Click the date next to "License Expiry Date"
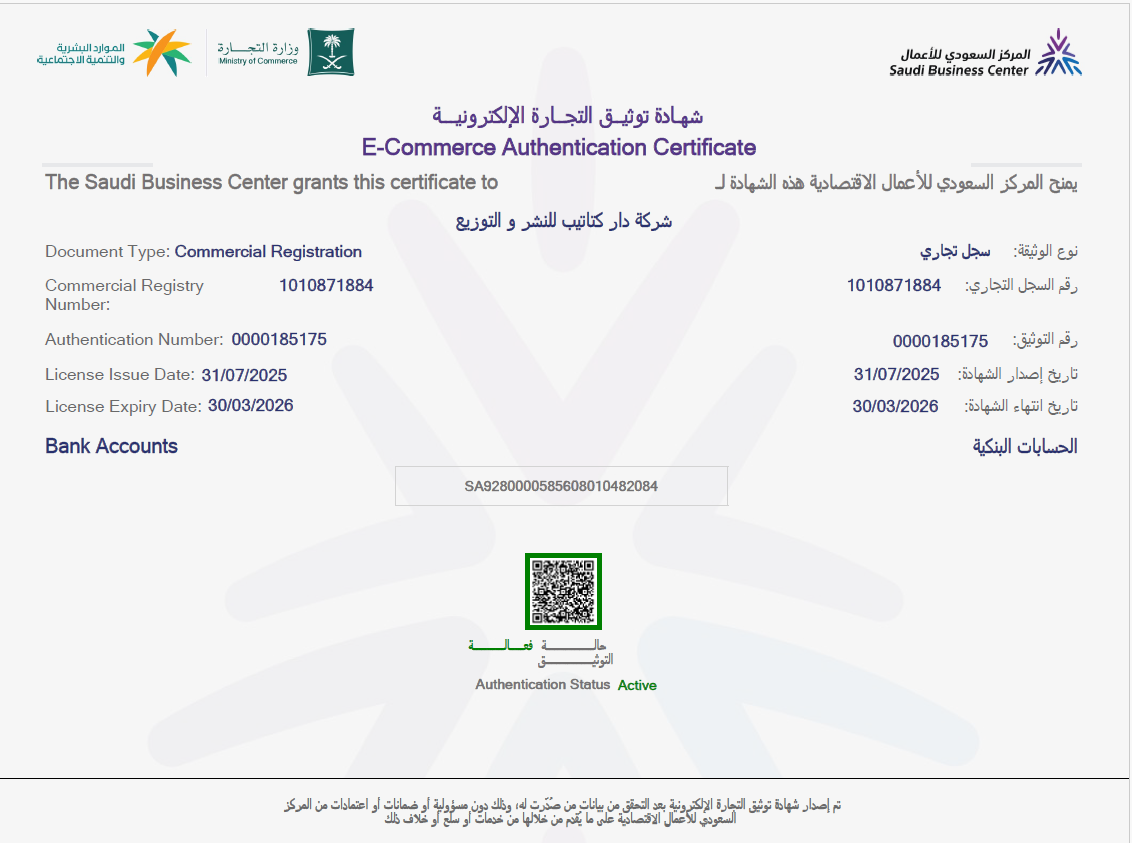 [250, 406]
